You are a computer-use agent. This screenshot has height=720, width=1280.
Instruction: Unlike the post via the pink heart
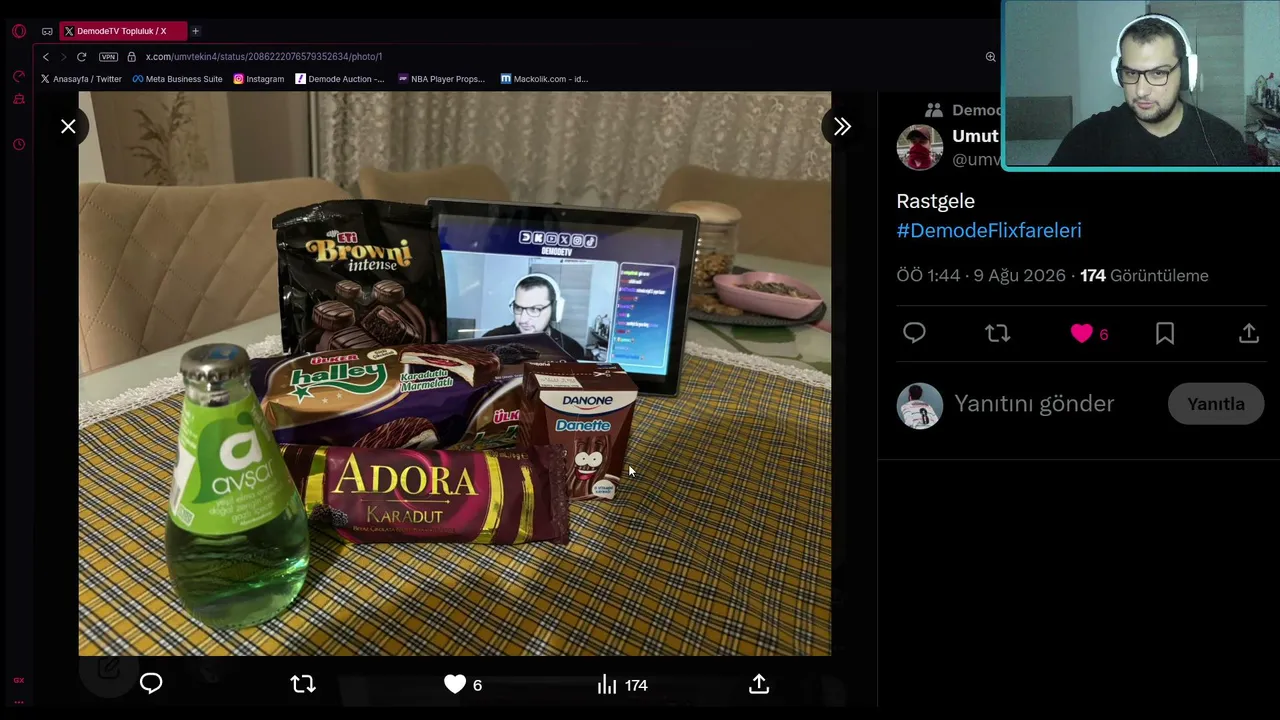[1081, 334]
